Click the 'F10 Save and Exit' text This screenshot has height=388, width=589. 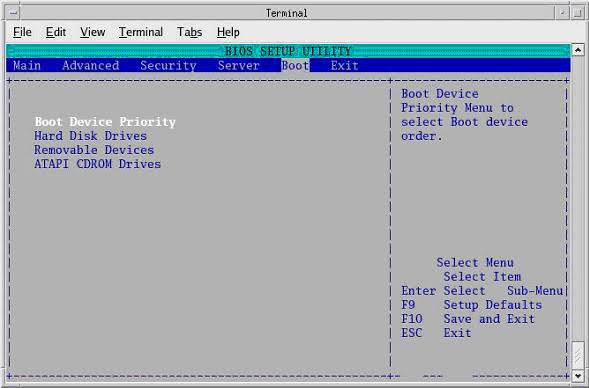coord(468,319)
